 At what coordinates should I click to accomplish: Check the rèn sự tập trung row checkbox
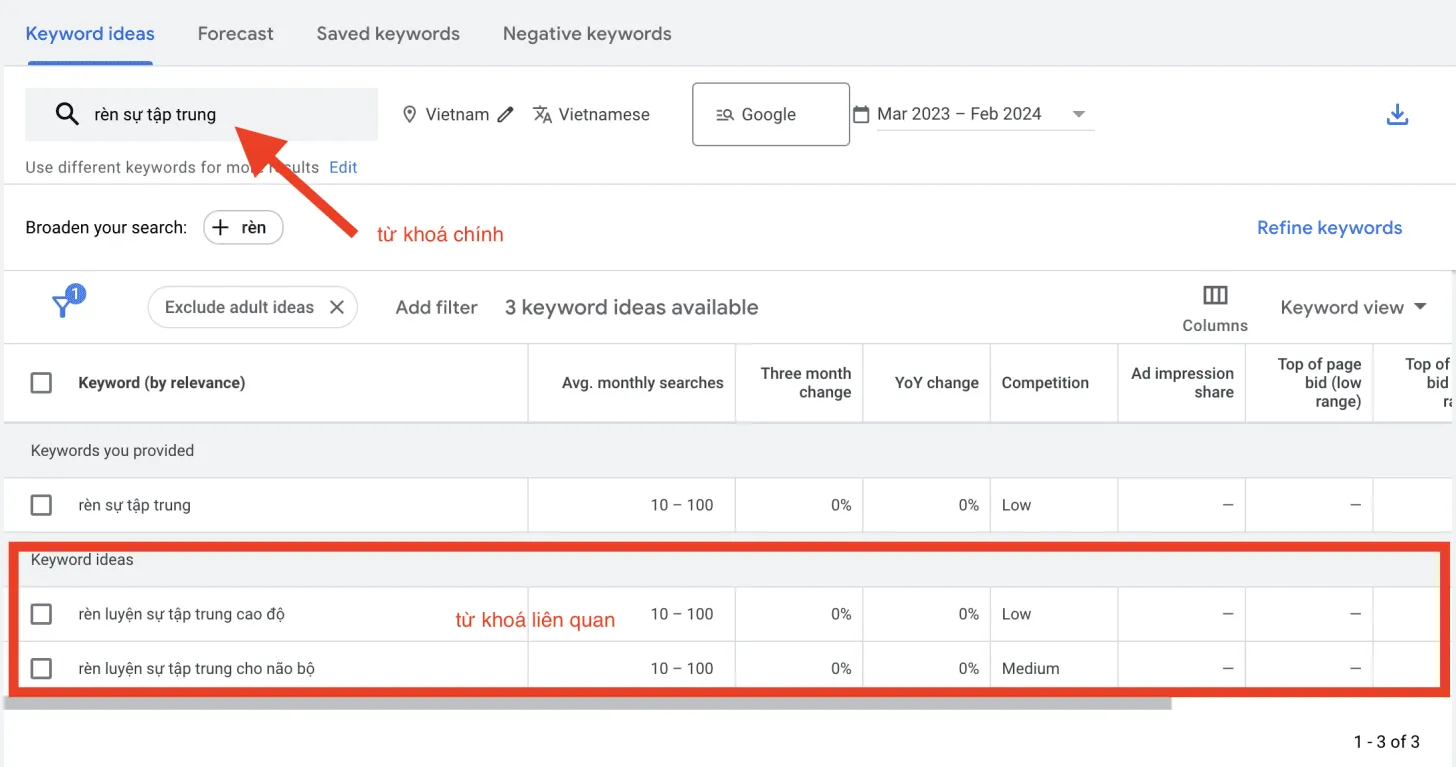(x=41, y=505)
